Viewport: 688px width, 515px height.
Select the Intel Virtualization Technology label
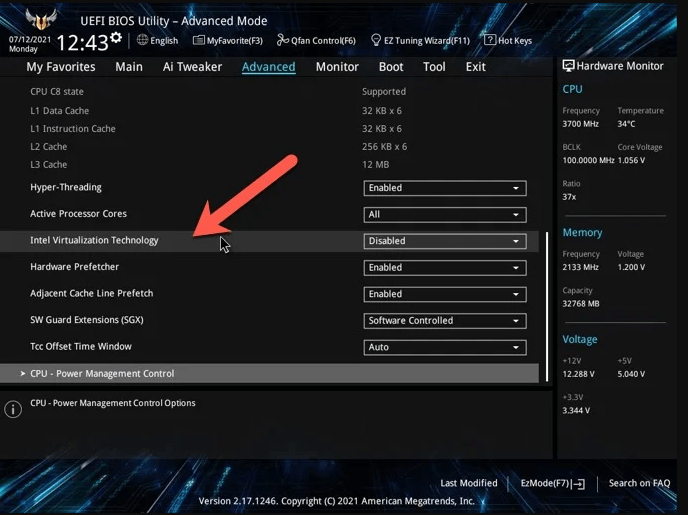[x=94, y=240]
